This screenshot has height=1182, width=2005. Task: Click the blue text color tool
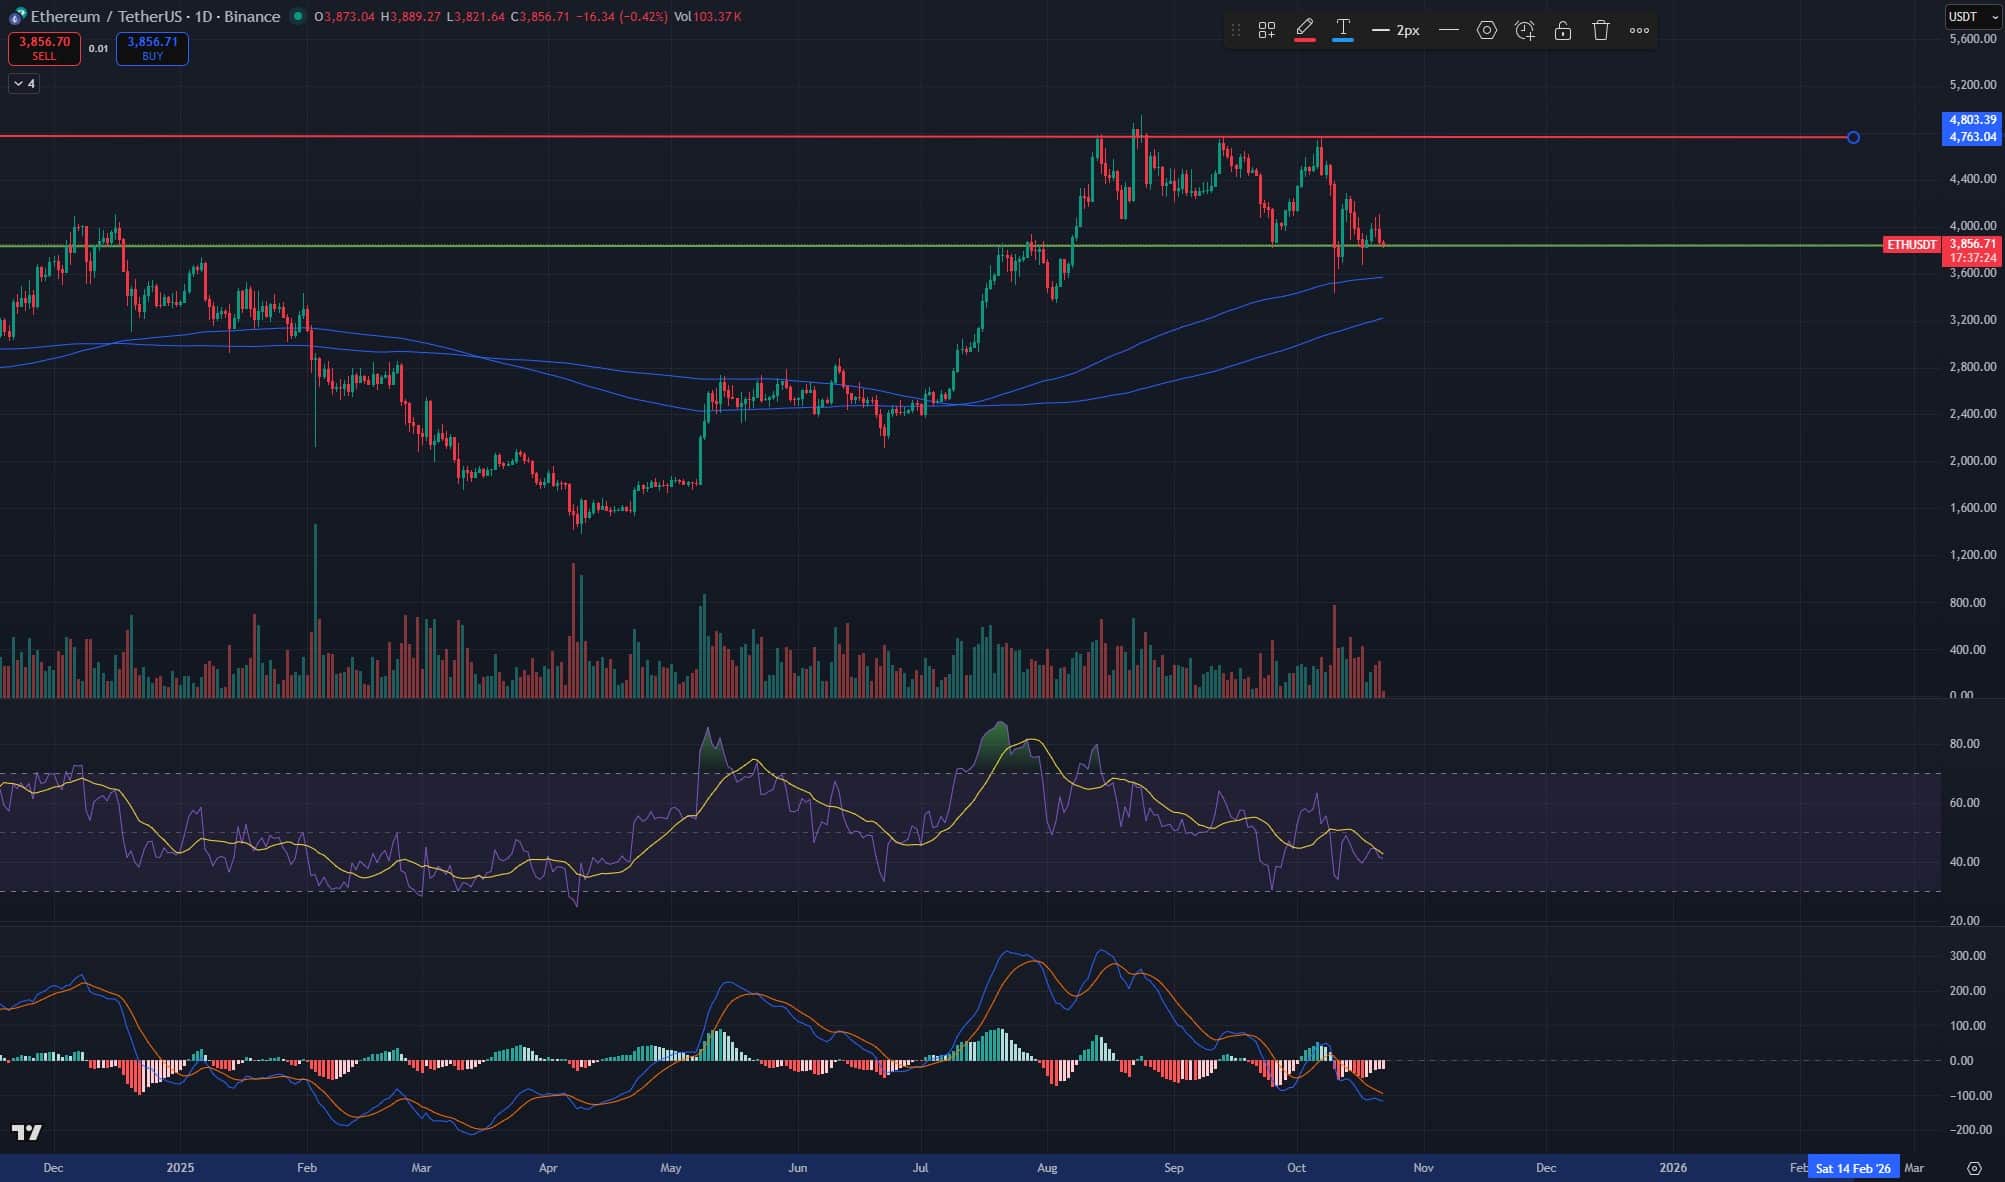coord(1343,30)
